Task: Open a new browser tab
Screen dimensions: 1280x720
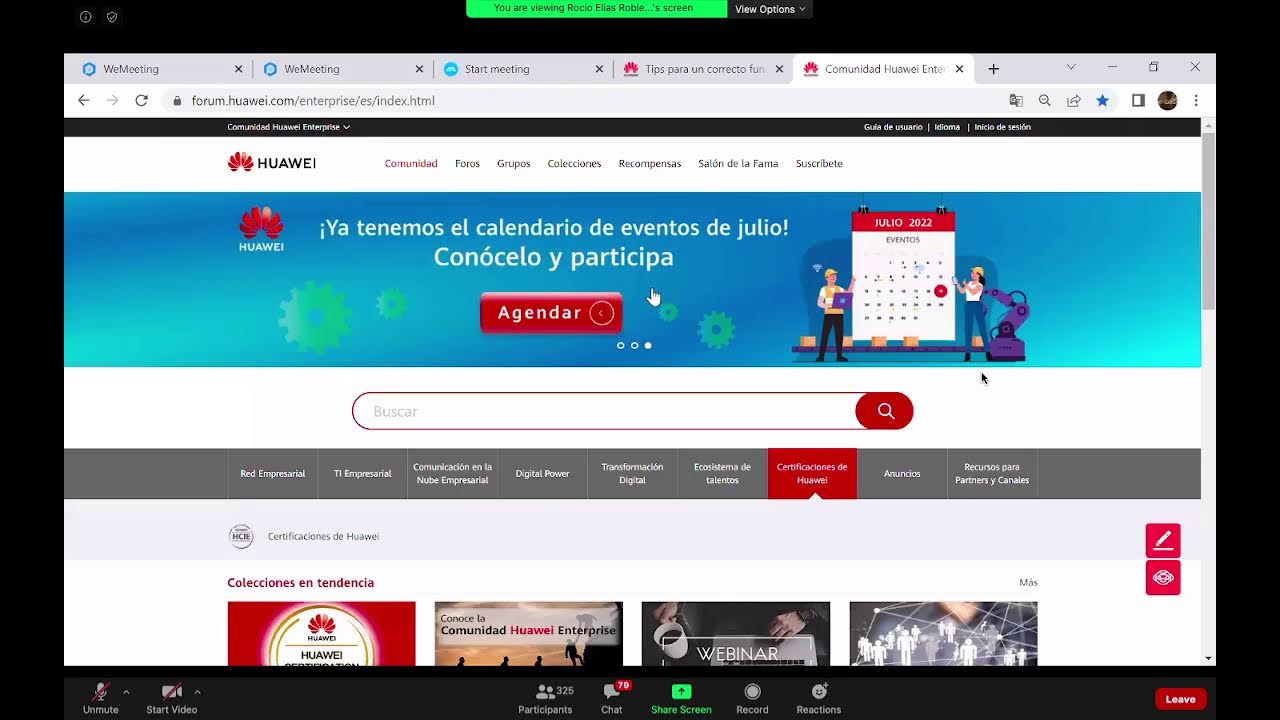Action: (x=993, y=69)
